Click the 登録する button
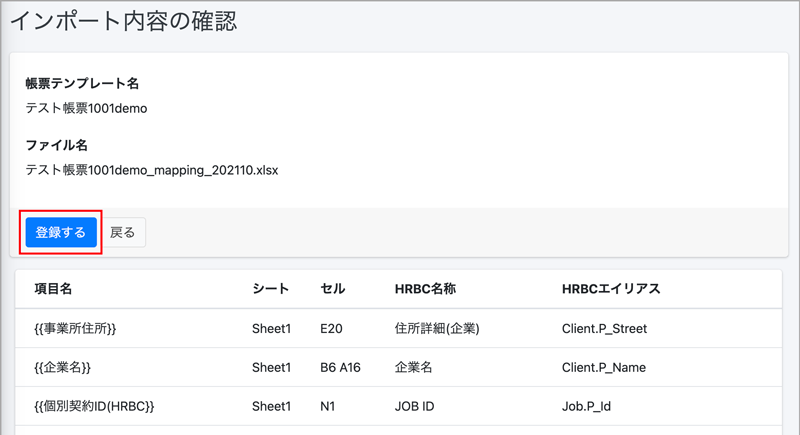The image size is (800, 435). tap(61, 232)
